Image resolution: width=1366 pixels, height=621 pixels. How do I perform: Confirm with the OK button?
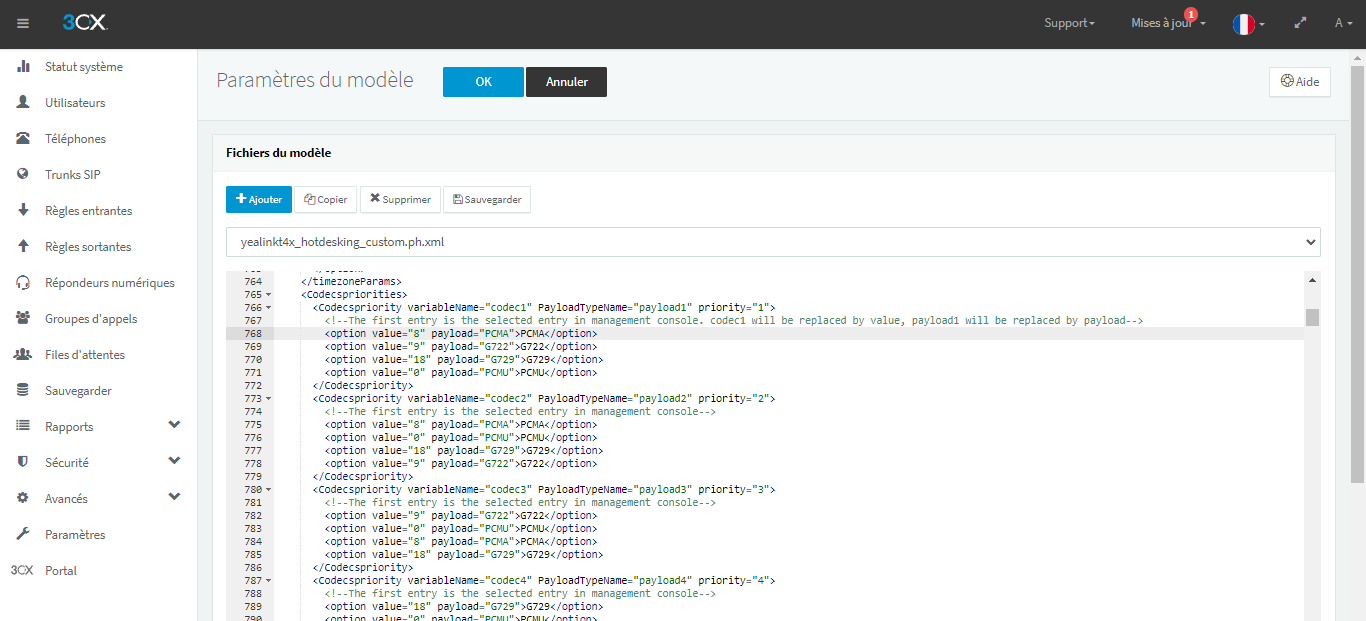(483, 82)
